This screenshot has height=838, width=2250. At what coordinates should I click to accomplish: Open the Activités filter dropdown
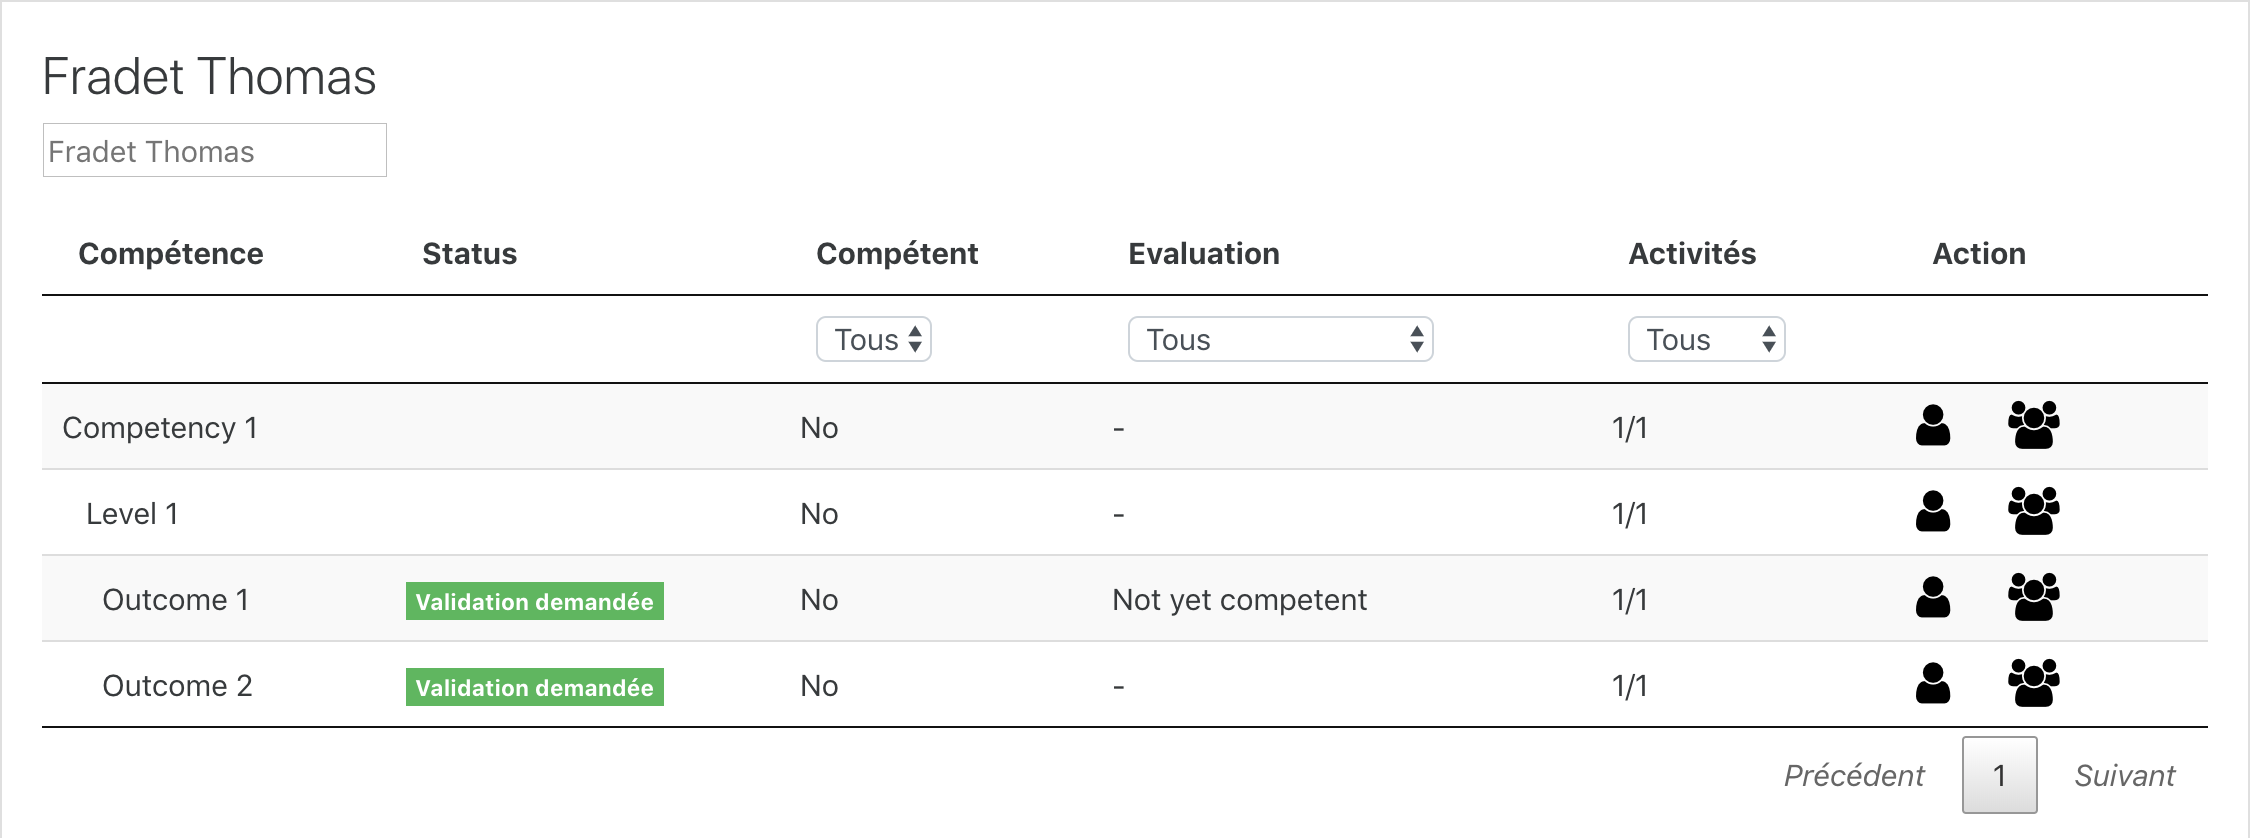1706,339
